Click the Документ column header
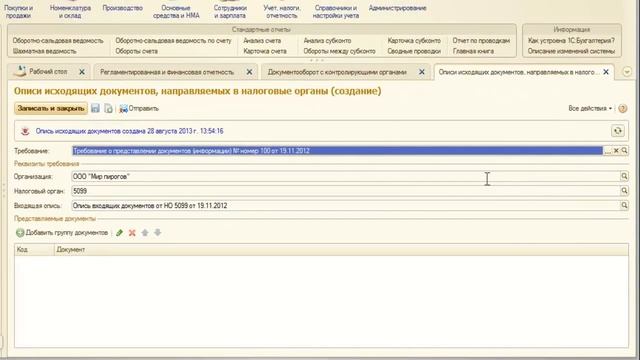 click(x=341, y=249)
